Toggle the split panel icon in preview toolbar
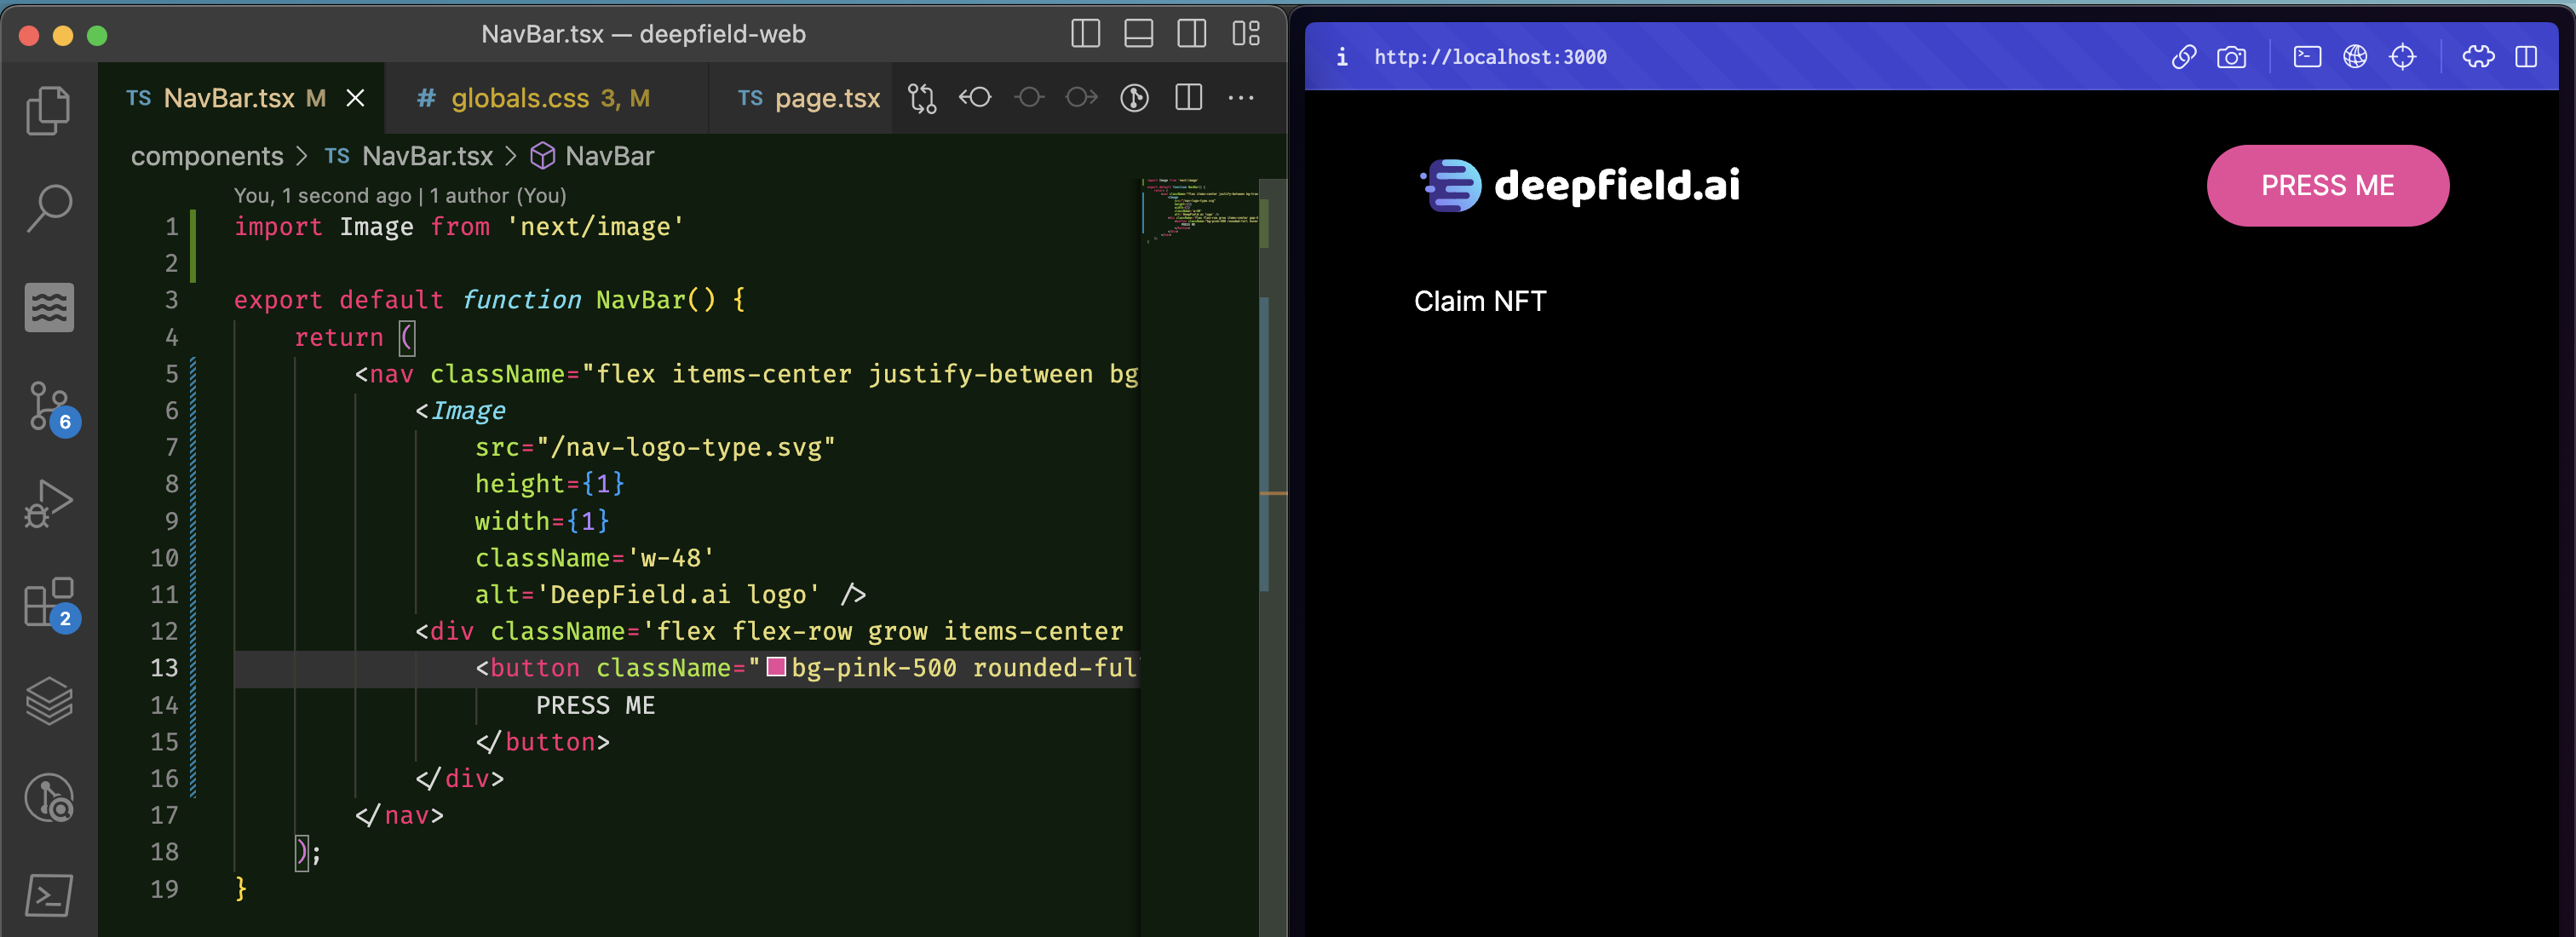Viewport: 2576px width, 937px height. (2526, 57)
